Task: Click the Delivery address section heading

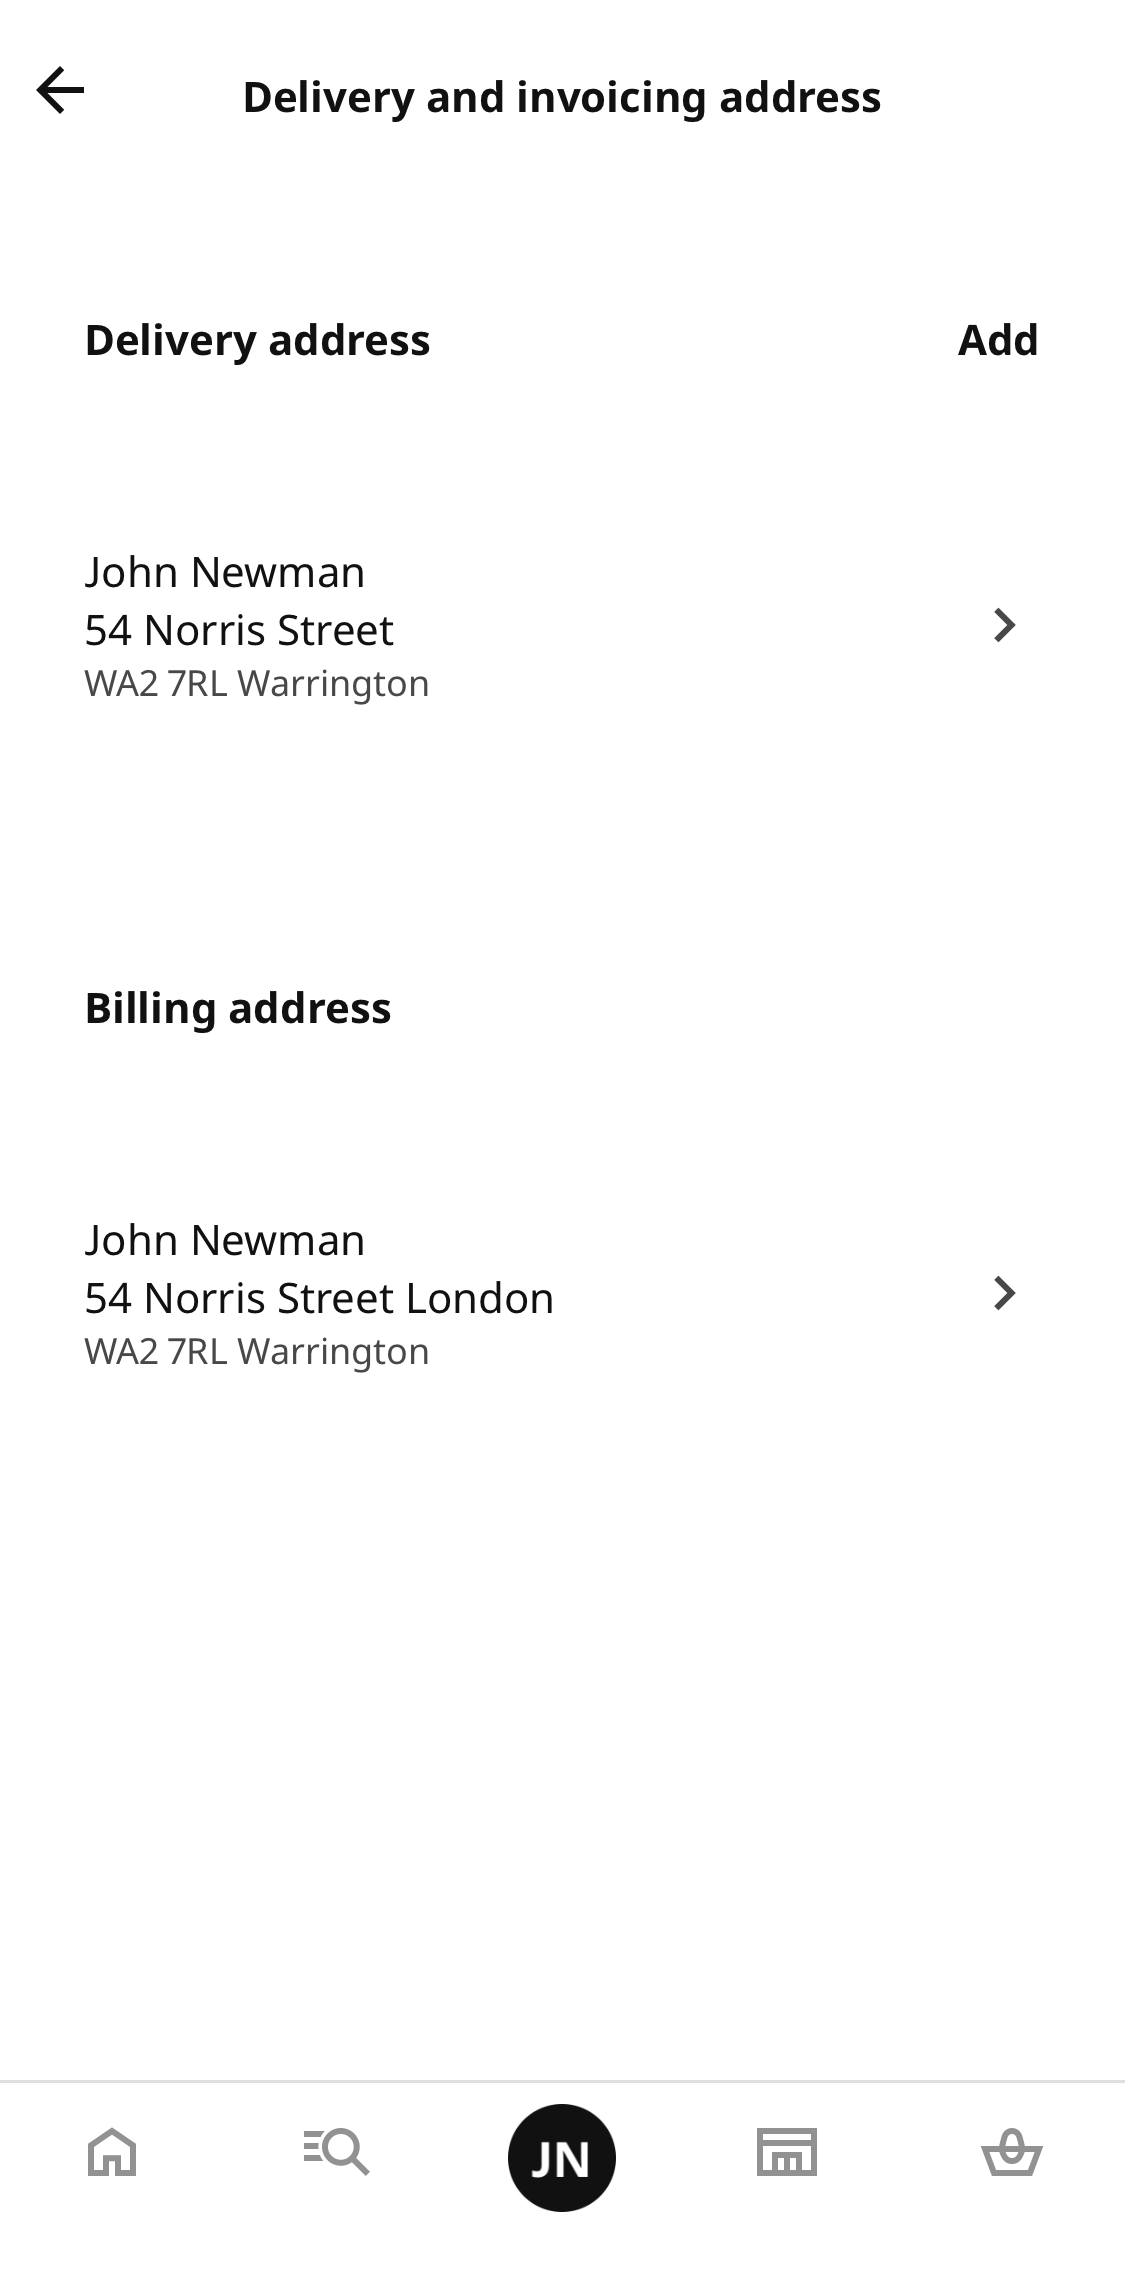Action: click(256, 338)
